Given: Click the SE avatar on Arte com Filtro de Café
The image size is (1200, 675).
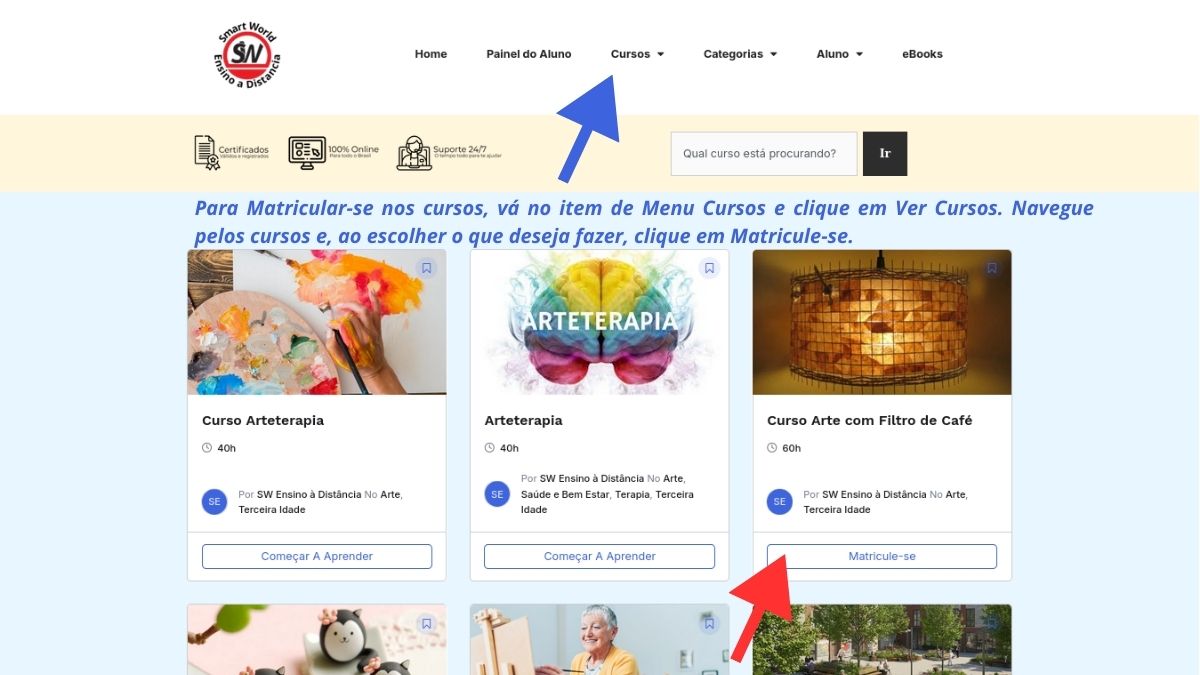Looking at the screenshot, I should tap(780, 502).
